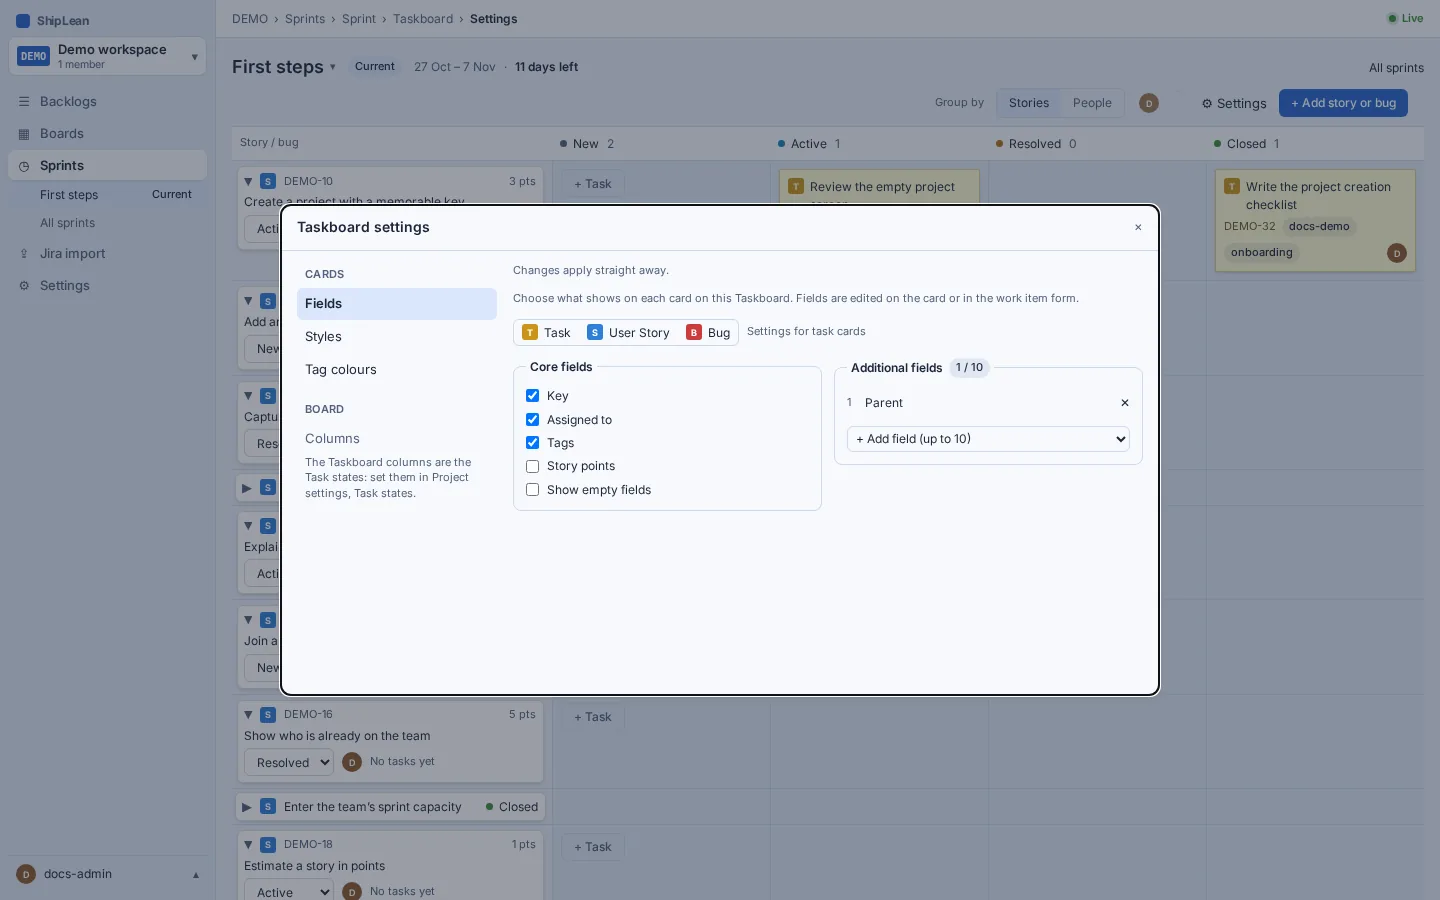Click the DEMO workspace badge icon
Screen dimensions: 1440x900
[x=33, y=56]
